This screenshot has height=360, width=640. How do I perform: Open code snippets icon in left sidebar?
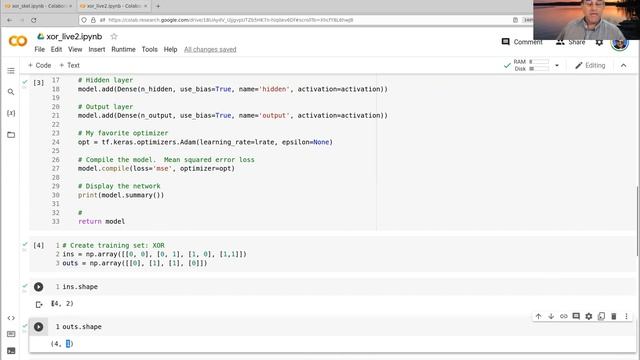pos(11,318)
